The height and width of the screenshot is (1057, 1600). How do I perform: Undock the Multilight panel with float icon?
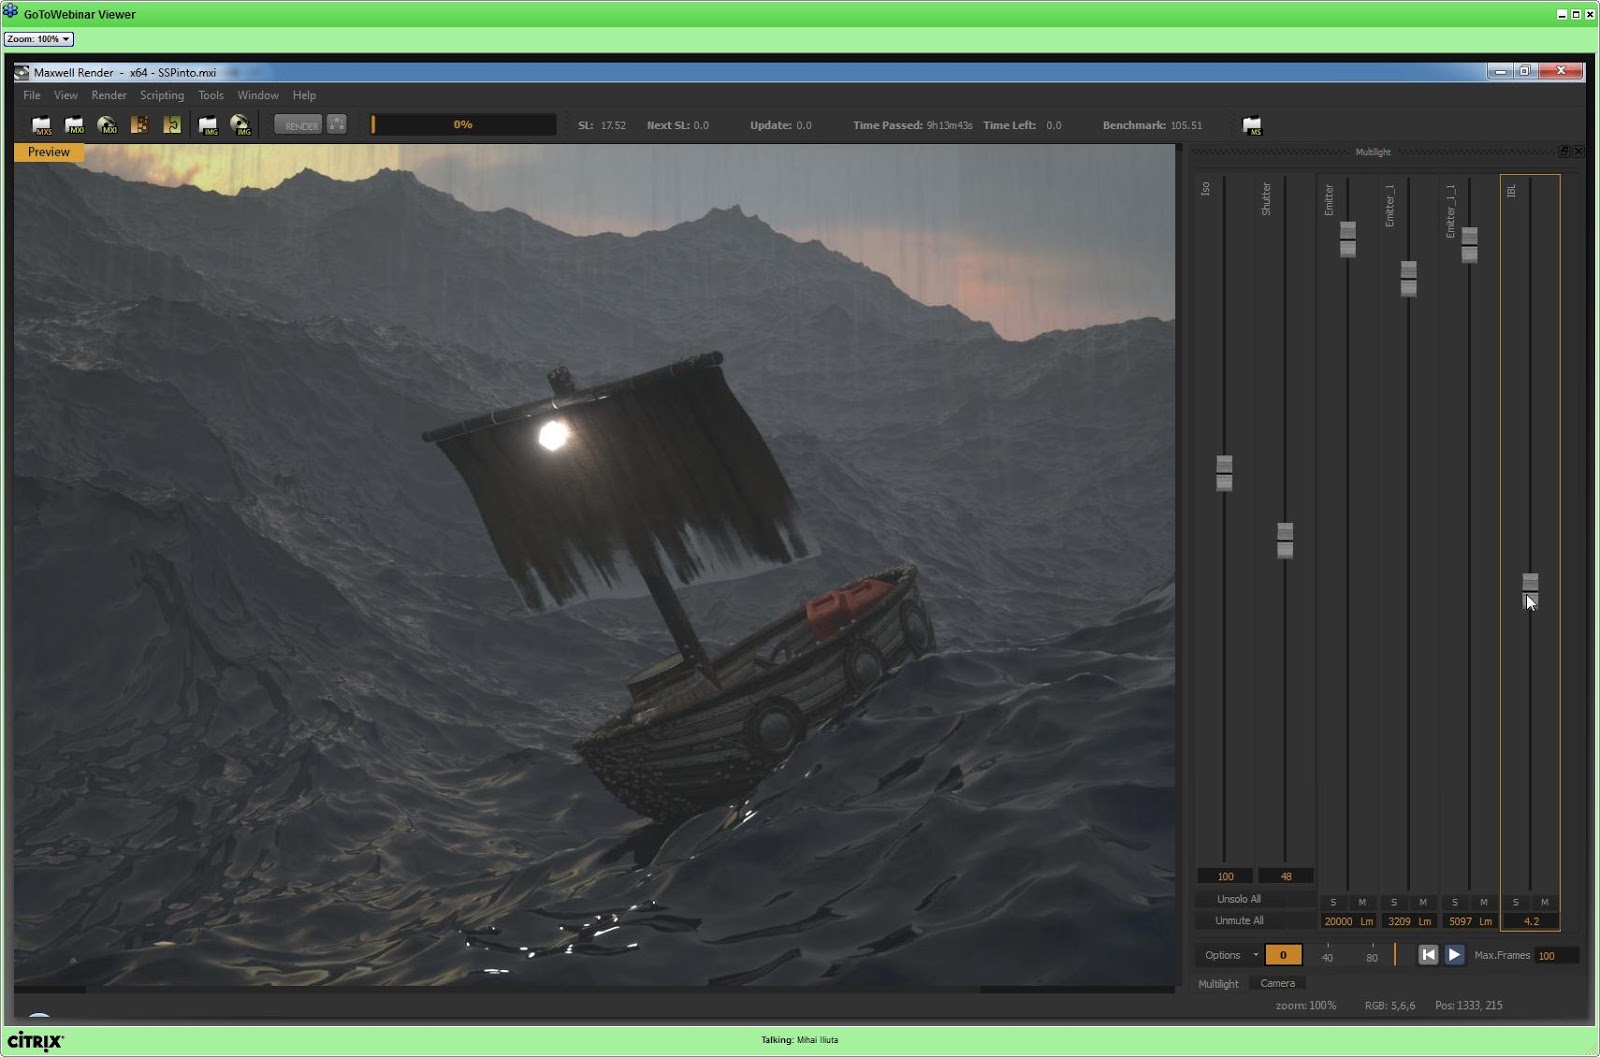[x=1564, y=152]
